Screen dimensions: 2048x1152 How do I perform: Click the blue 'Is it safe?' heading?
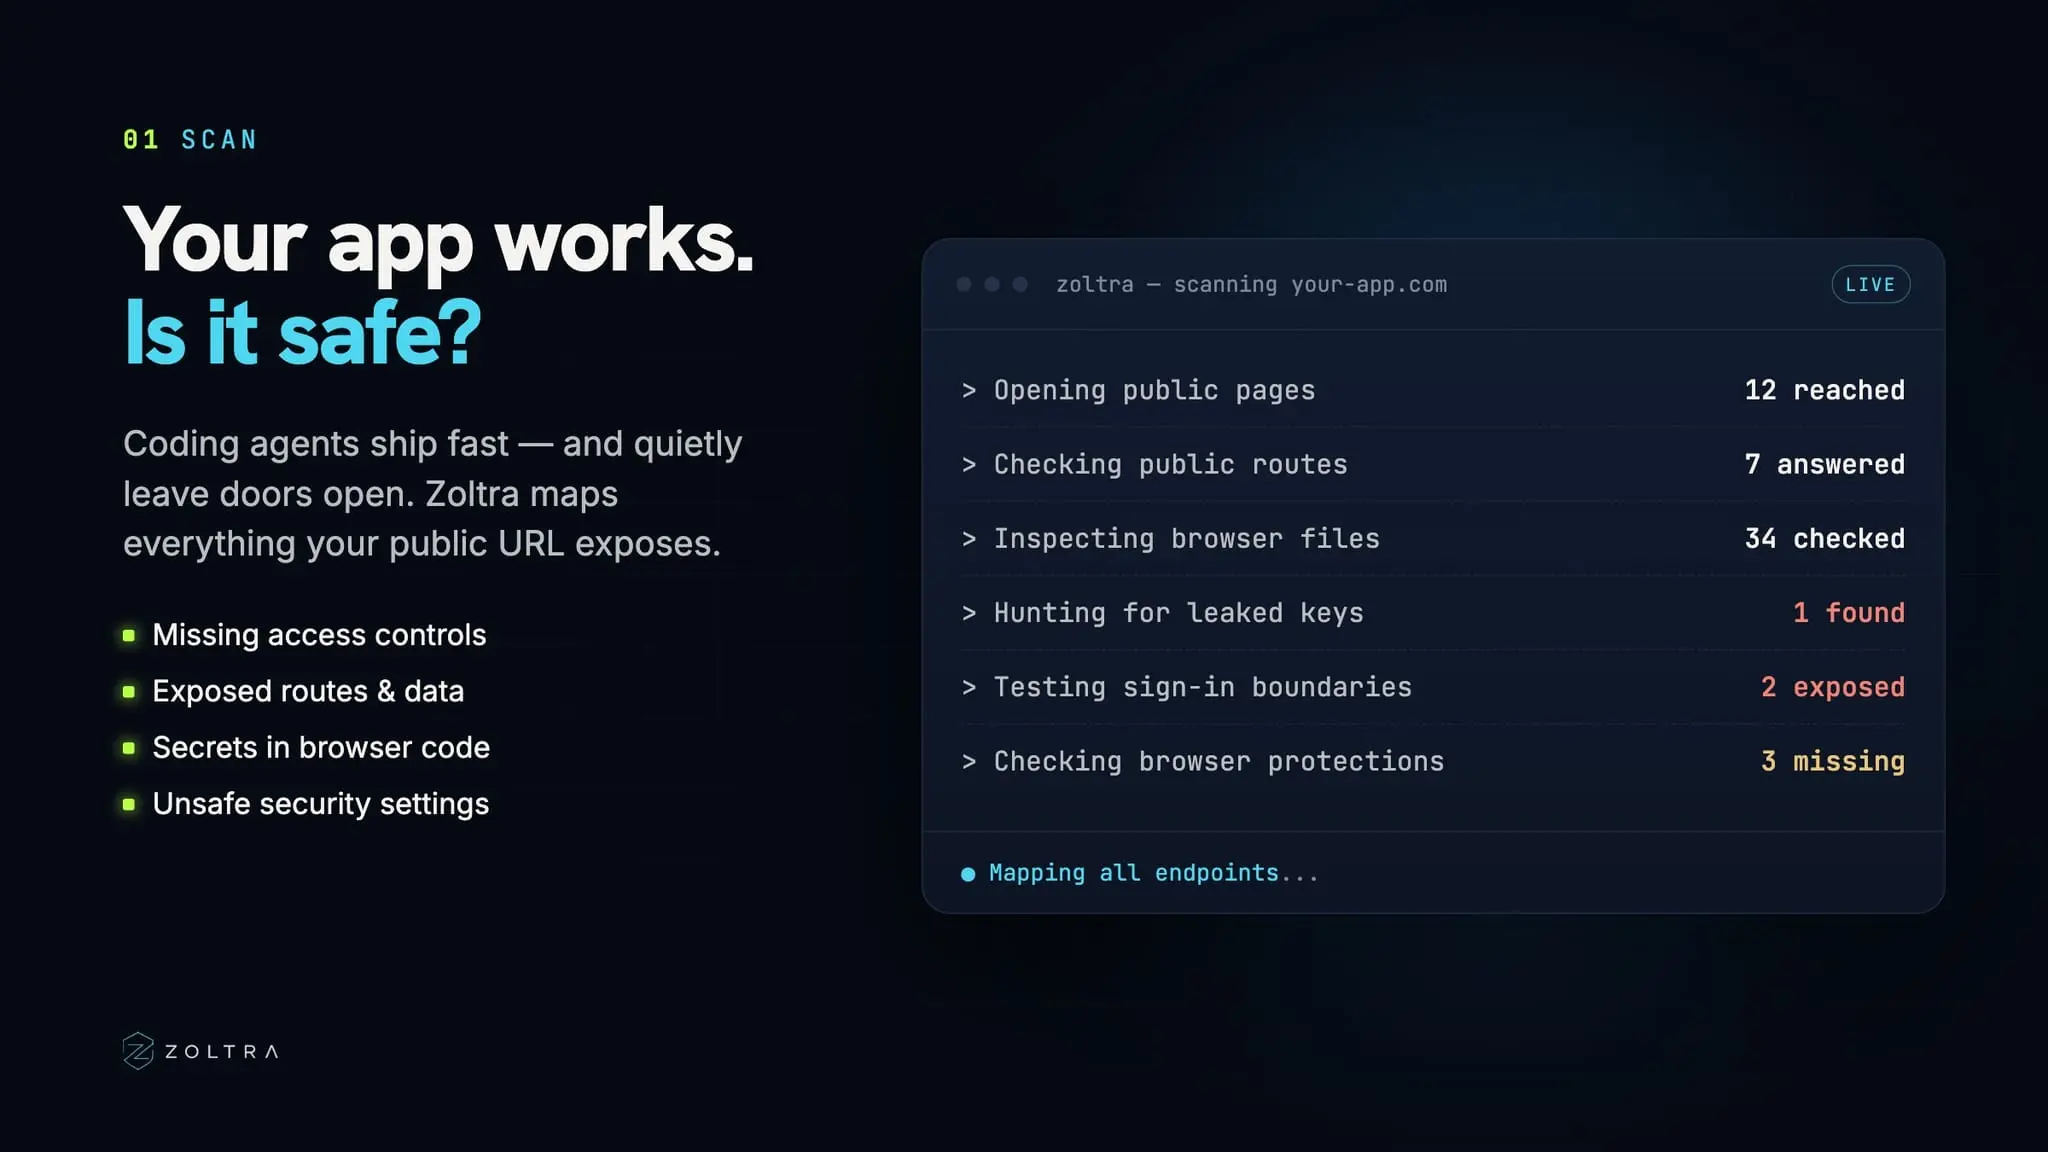[x=302, y=333]
